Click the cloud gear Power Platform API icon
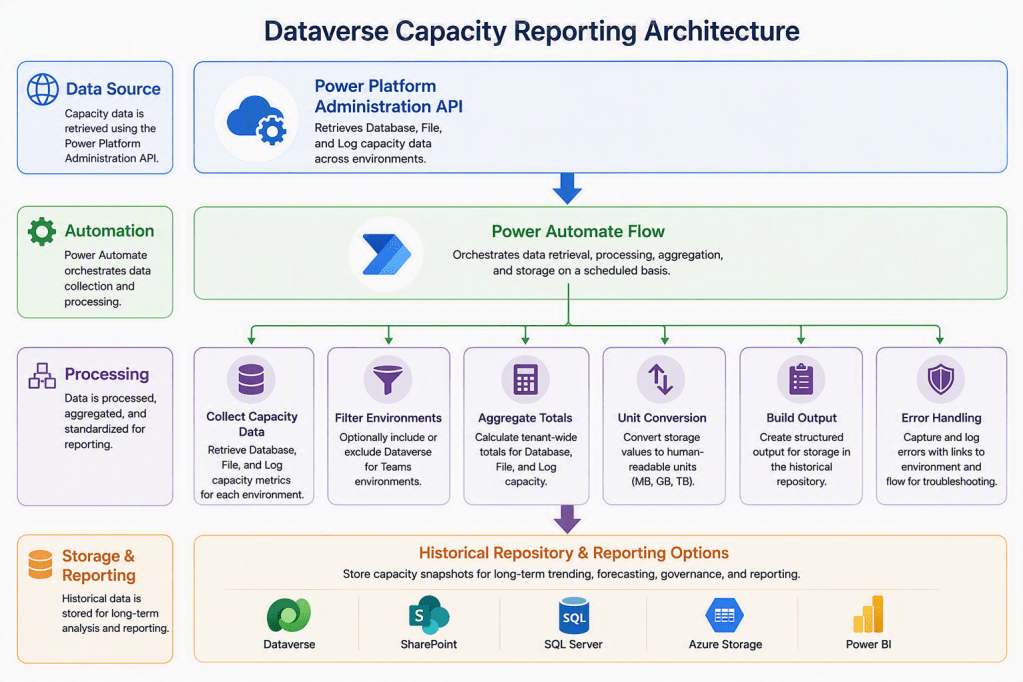The height and width of the screenshot is (682, 1023). click(x=256, y=119)
